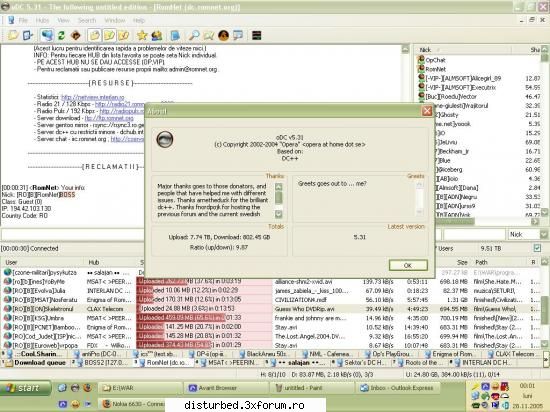Click the chat message input field
Image resolution: width=550 pixels, height=412 pixels.
pos(73,234)
